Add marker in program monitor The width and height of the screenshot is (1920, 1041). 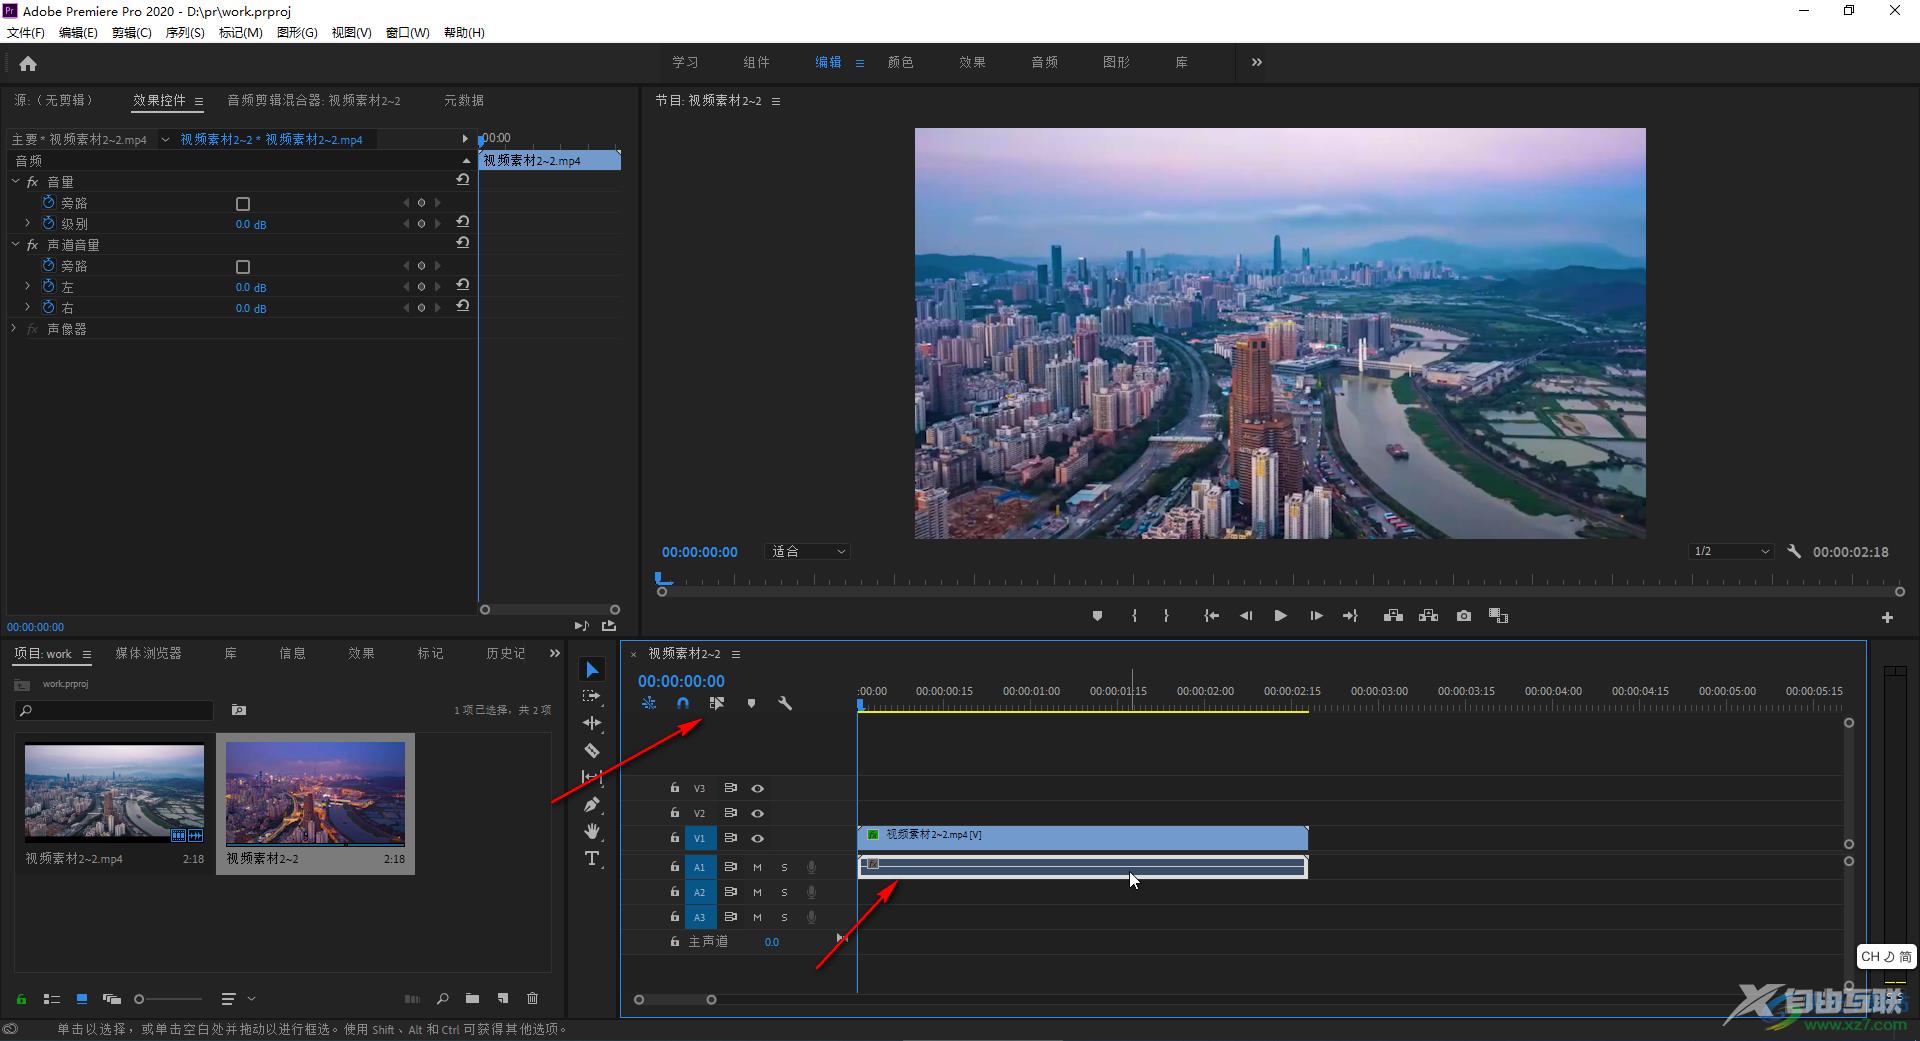(x=1097, y=616)
